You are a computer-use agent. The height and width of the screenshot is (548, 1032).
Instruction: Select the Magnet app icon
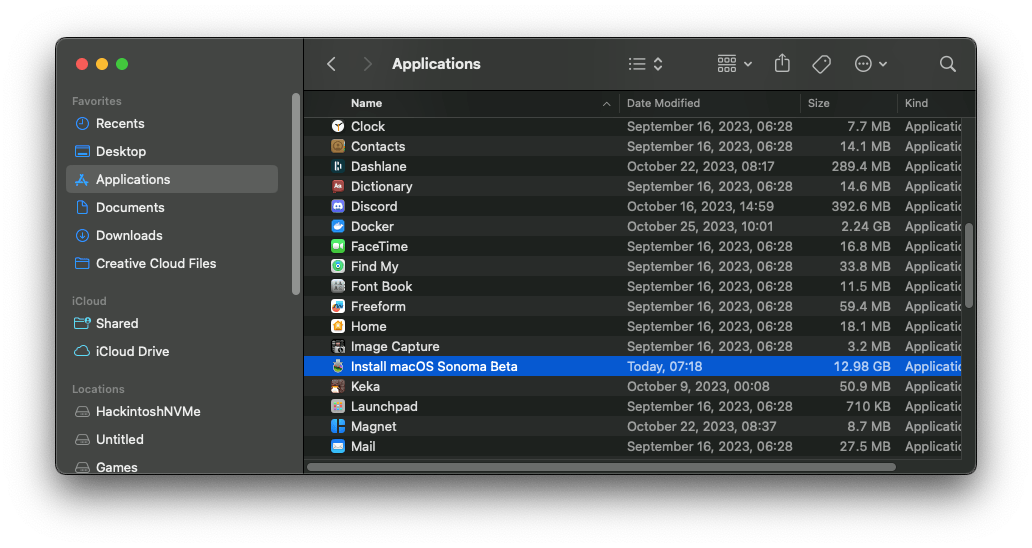338,426
